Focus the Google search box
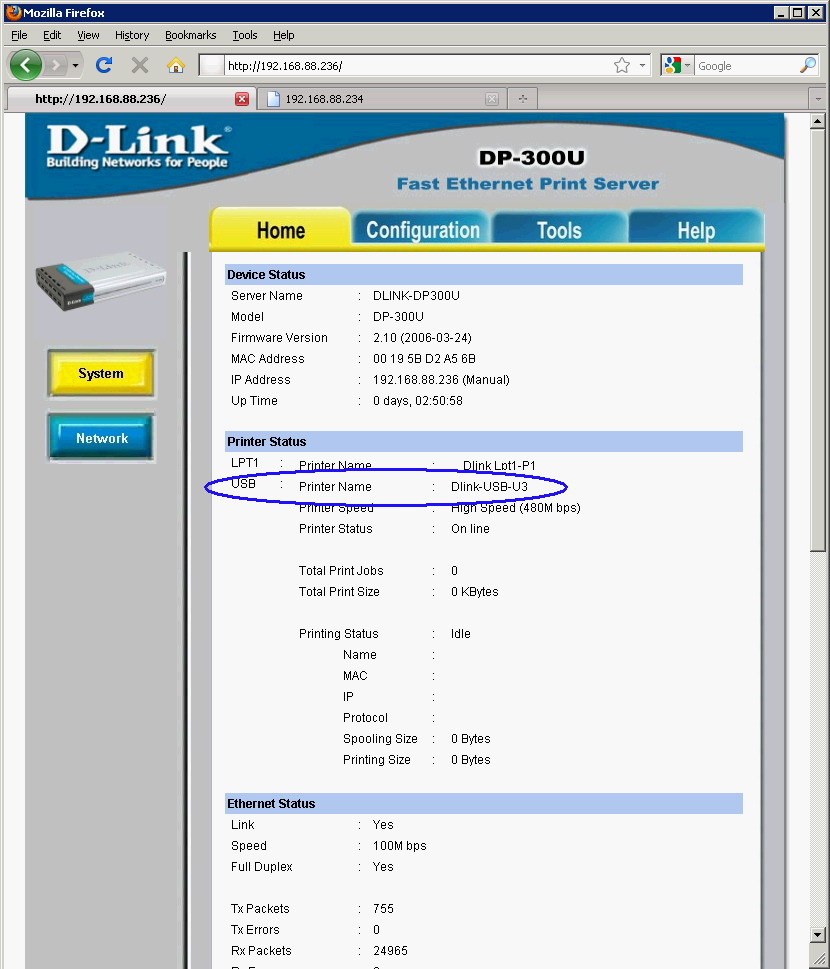Viewport: 830px width, 969px height. 747,66
